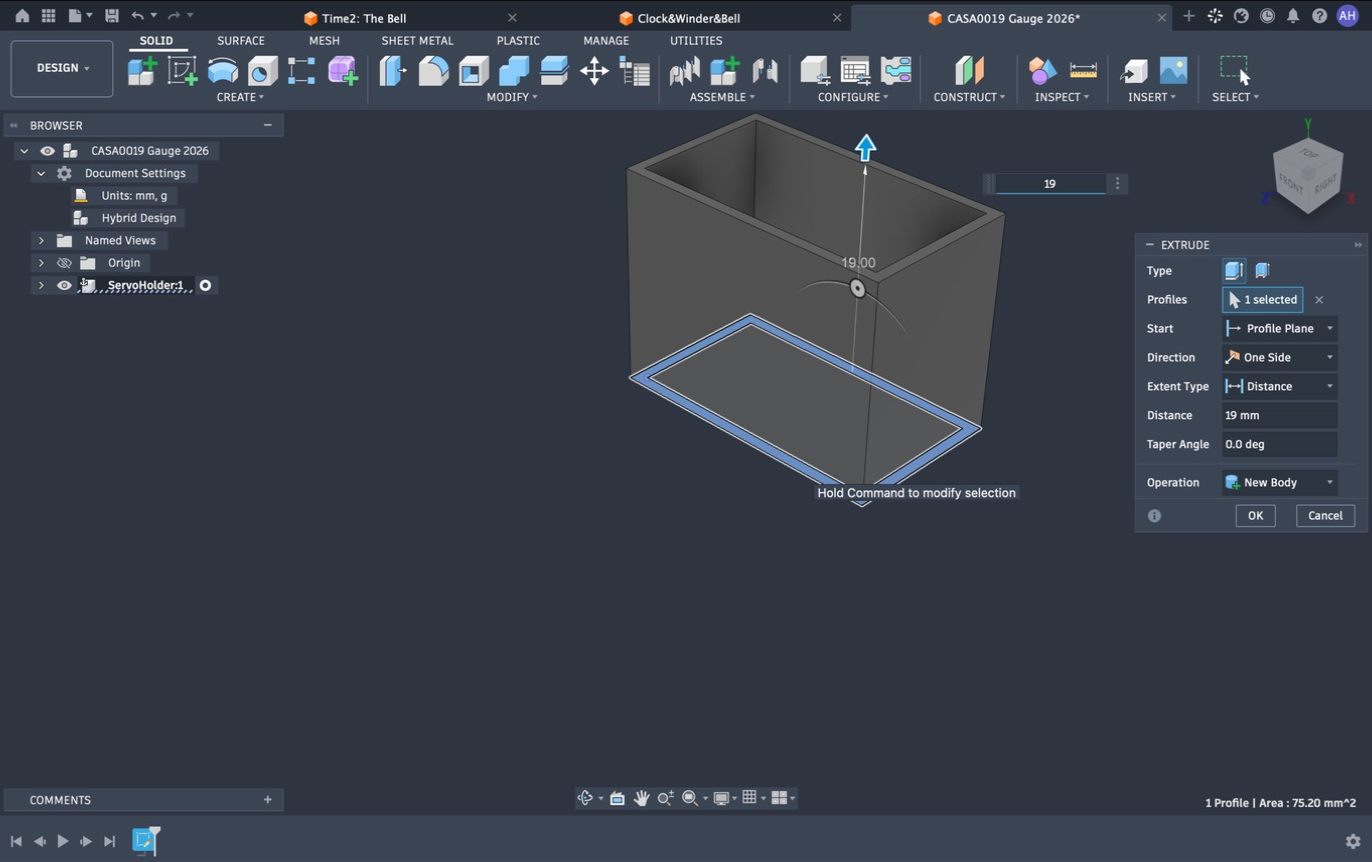Viewport: 1372px width, 862px height.
Task: Click the Extrude info icon
Action: [x=1154, y=516]
